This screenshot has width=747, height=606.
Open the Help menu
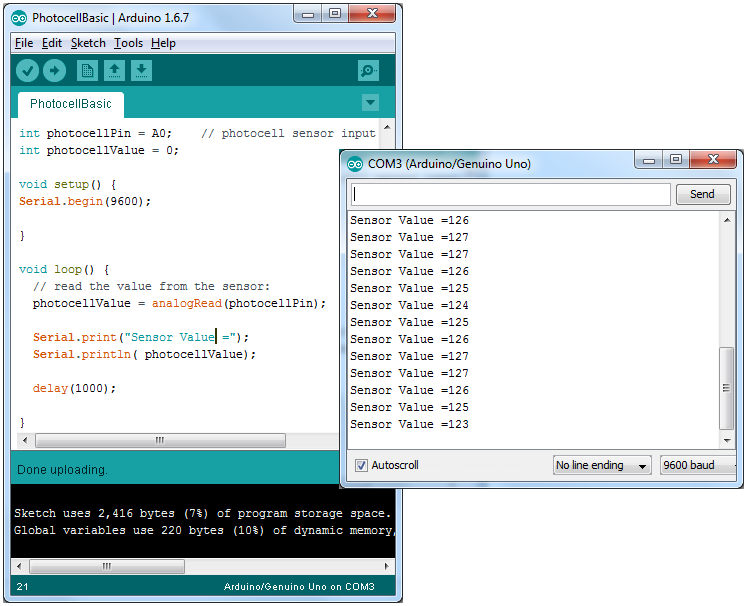[x=163, y=43]
